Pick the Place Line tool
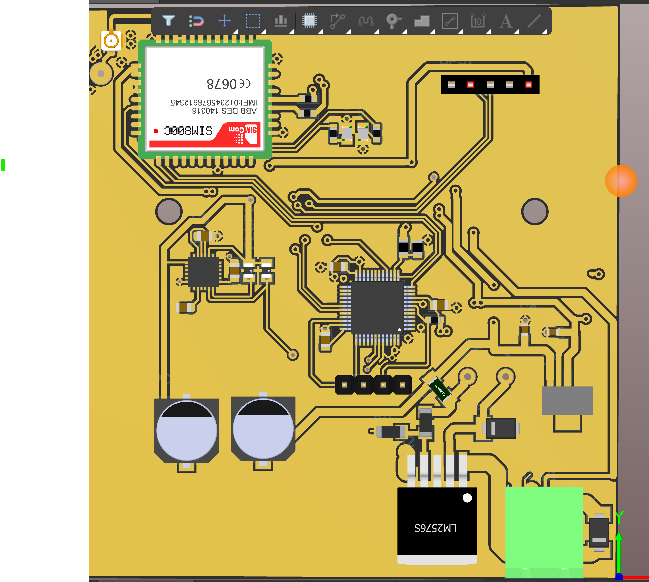This screenshot has width=649, height=582. click(x=534, y=20)
